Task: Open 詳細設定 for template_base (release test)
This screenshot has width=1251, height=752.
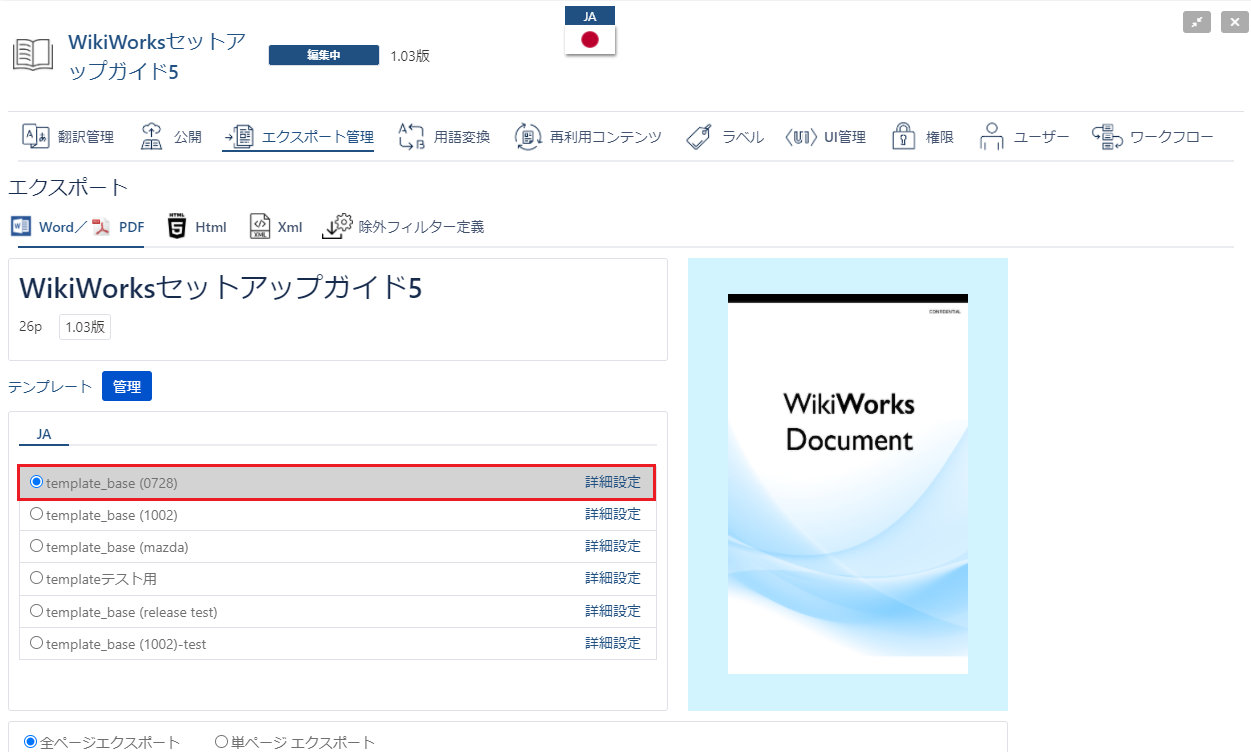Action: pos(612,611)
